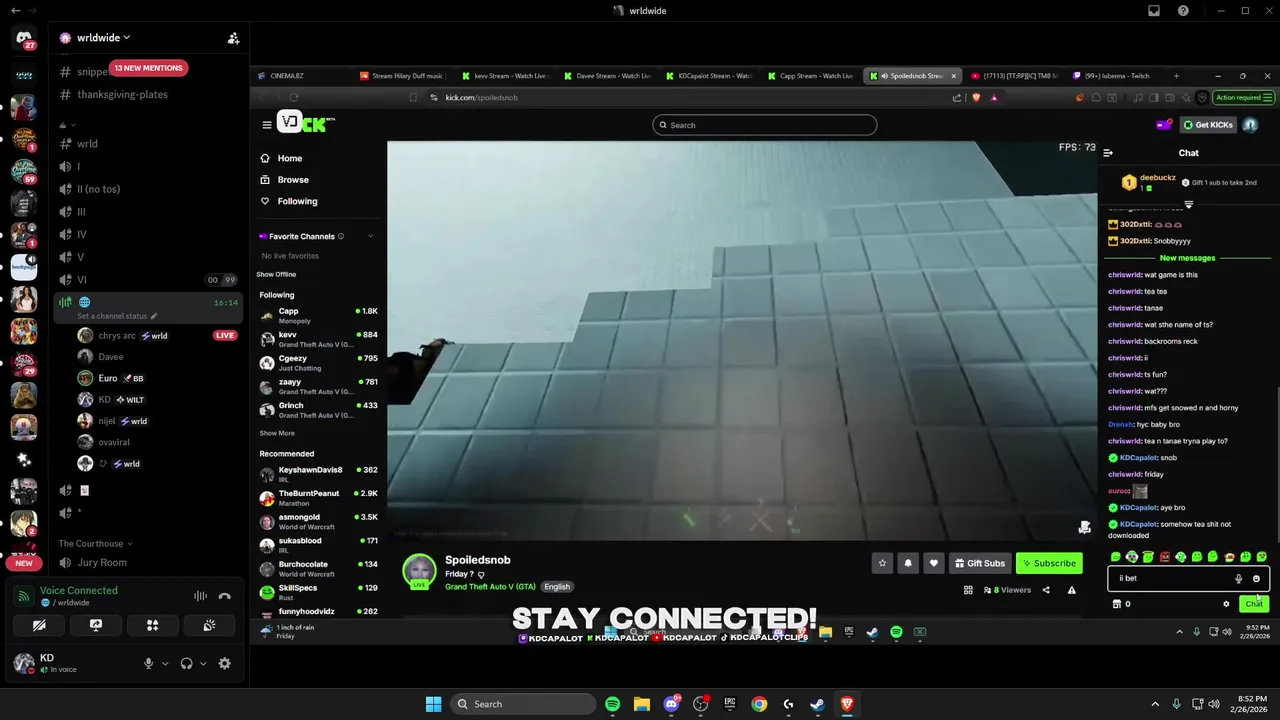Select user ovaviral in voice channel

[114, 442]
